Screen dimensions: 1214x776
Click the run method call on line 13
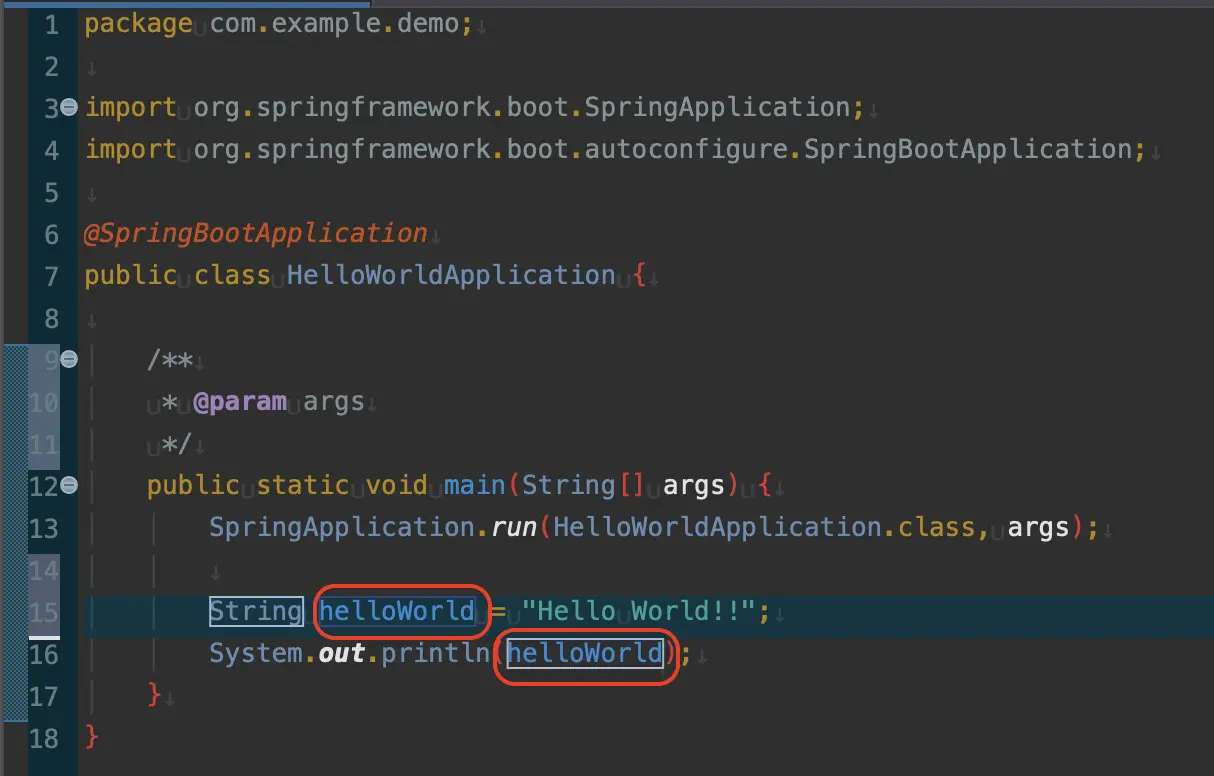[x=514, y=527]
